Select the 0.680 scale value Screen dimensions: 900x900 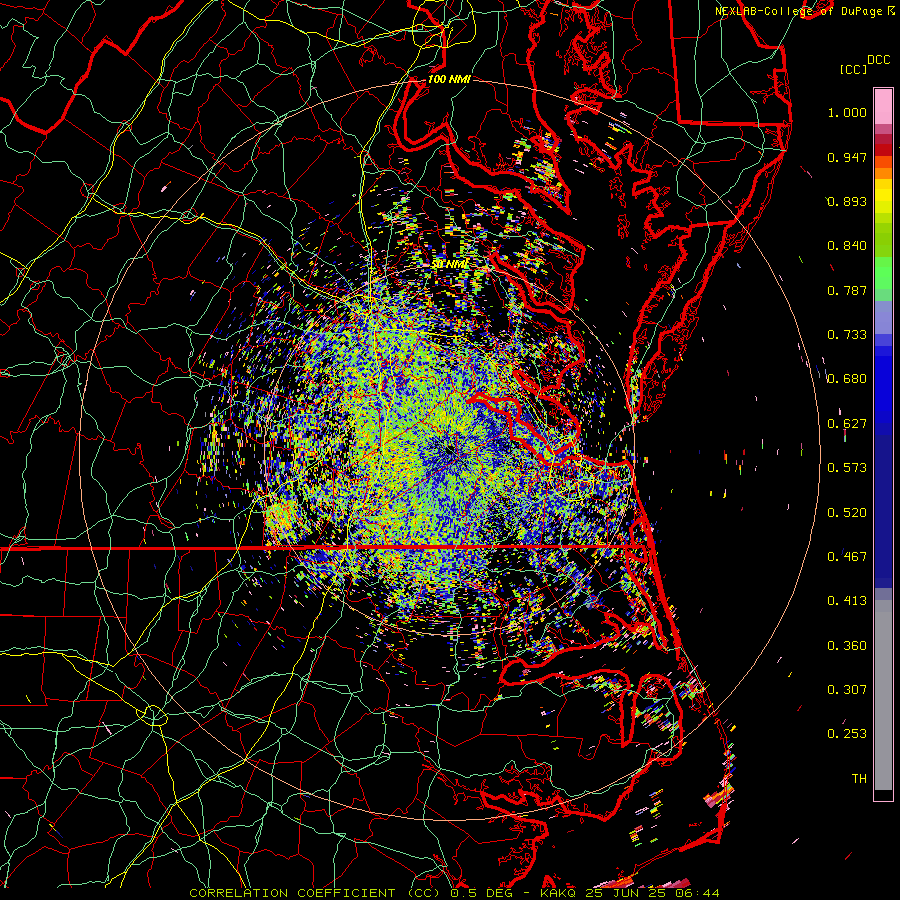pyautogui.click(x=847, y=379)
